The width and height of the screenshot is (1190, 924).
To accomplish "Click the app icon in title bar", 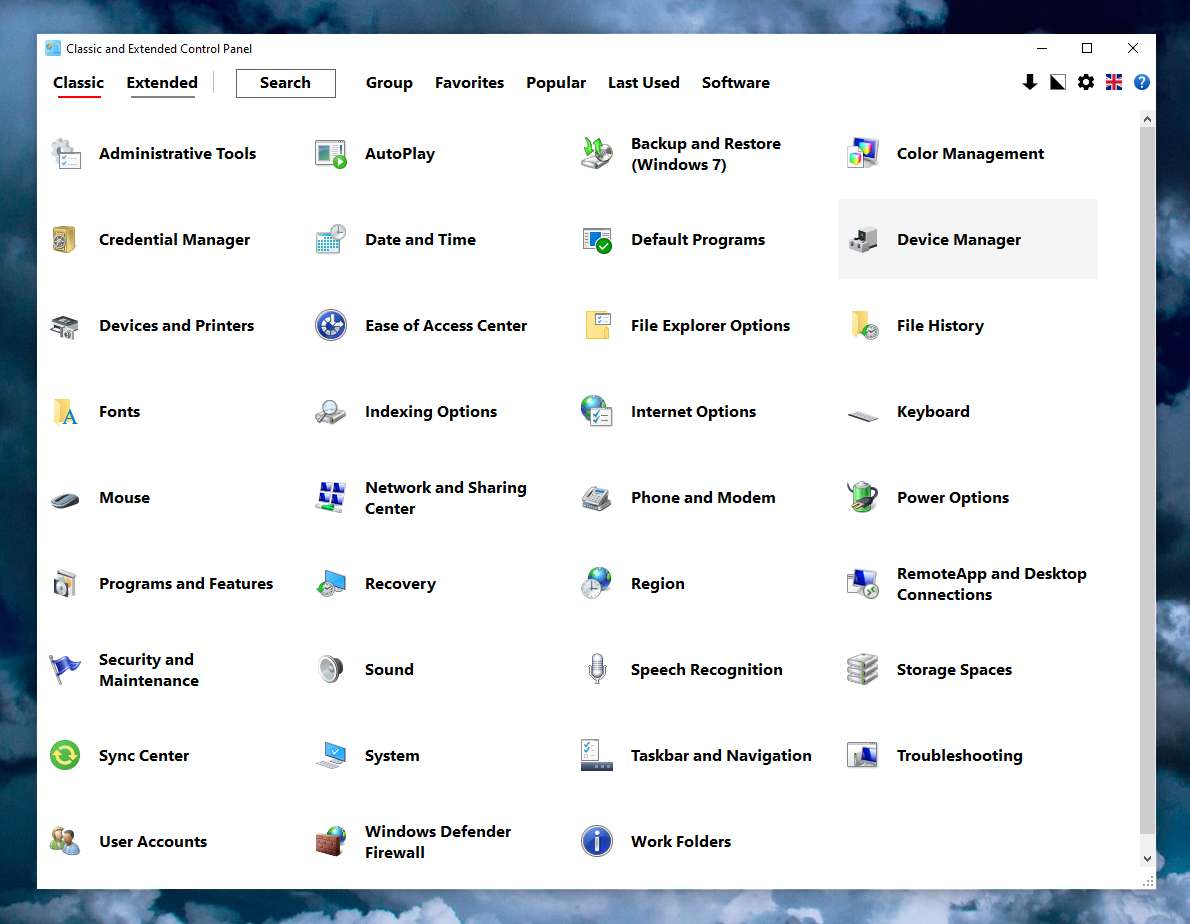I will [x=52, y=49].
